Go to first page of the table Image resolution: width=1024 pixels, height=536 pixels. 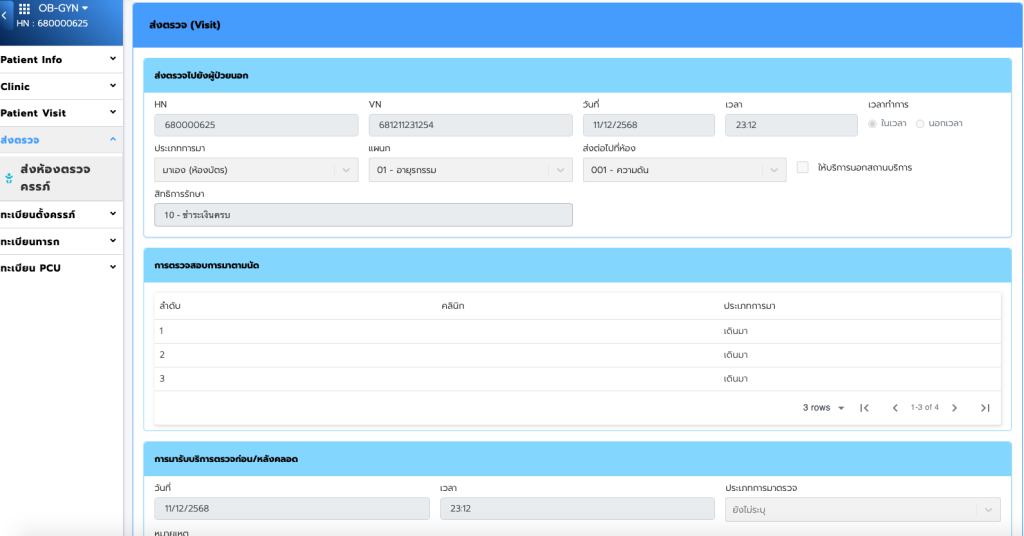click(865, 408)
